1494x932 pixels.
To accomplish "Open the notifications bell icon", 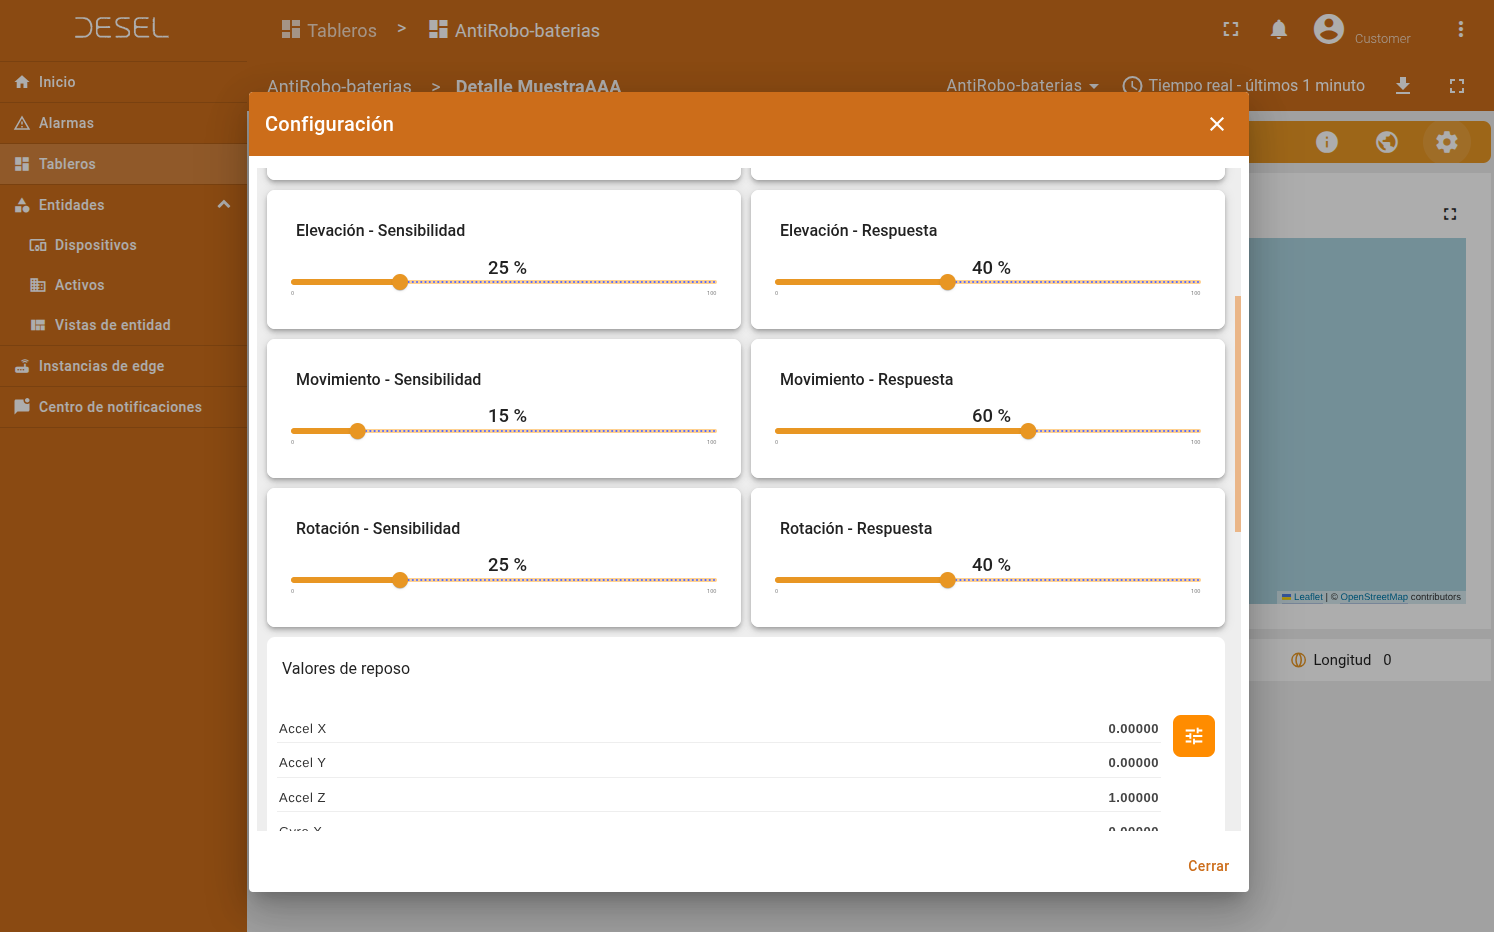I will (x=1278, y=30).
